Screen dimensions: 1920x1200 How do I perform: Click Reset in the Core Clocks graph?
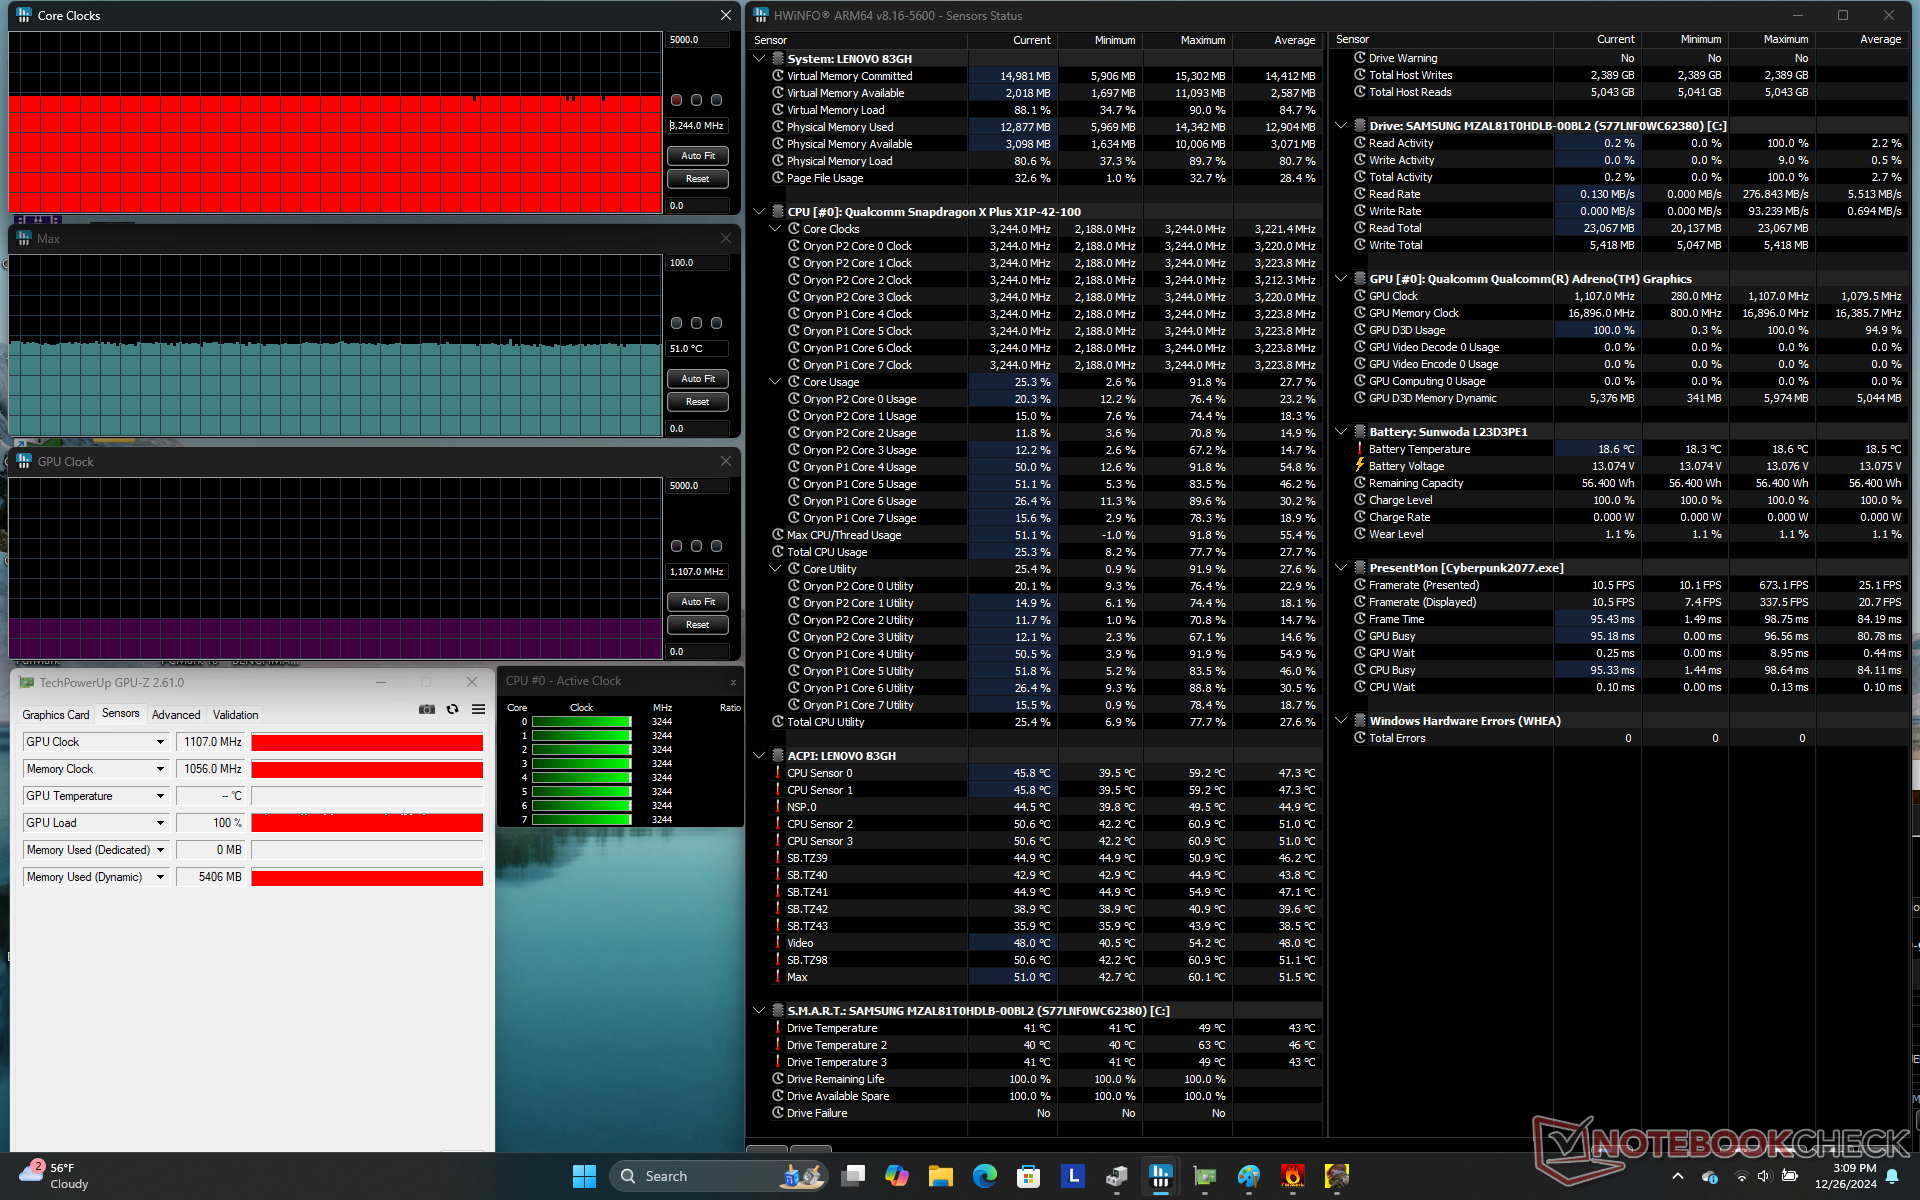pos(698,179)
